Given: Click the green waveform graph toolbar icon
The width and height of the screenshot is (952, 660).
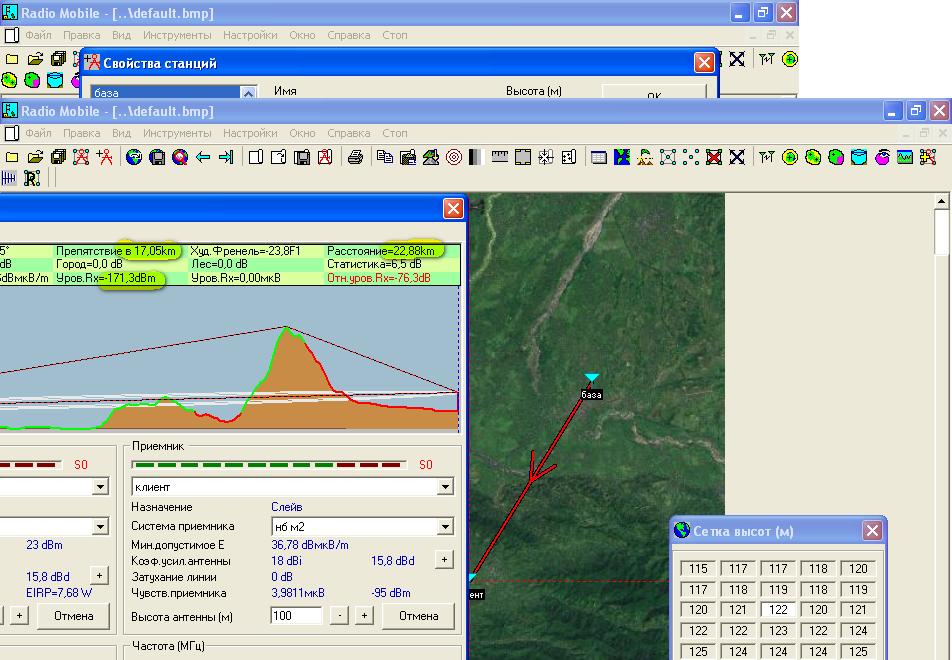Looking at the screenshot, I should pyautogui.click(x=906, y=157).
